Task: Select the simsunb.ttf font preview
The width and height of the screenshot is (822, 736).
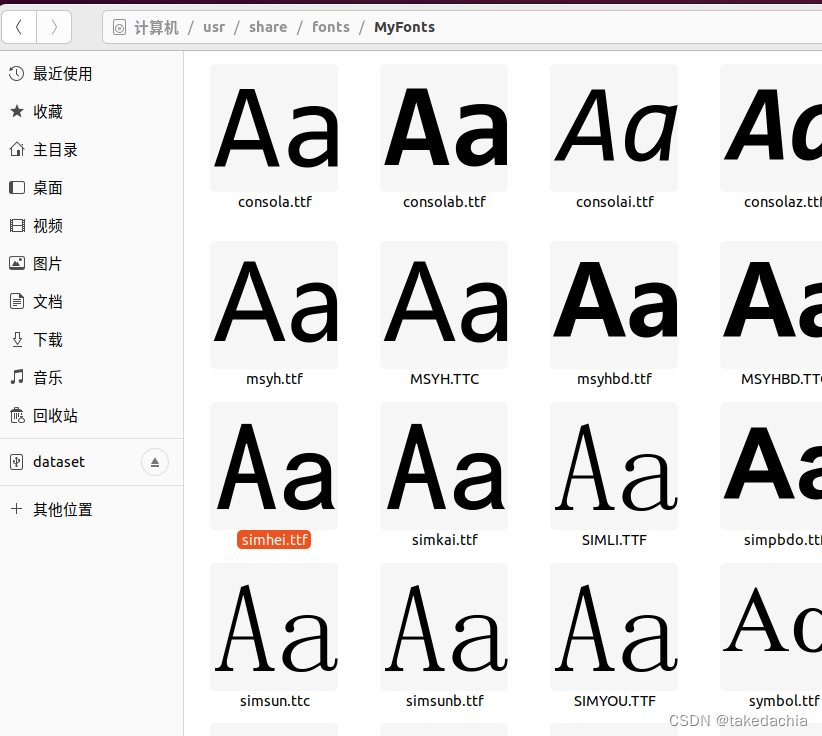Action: (444, 627)
